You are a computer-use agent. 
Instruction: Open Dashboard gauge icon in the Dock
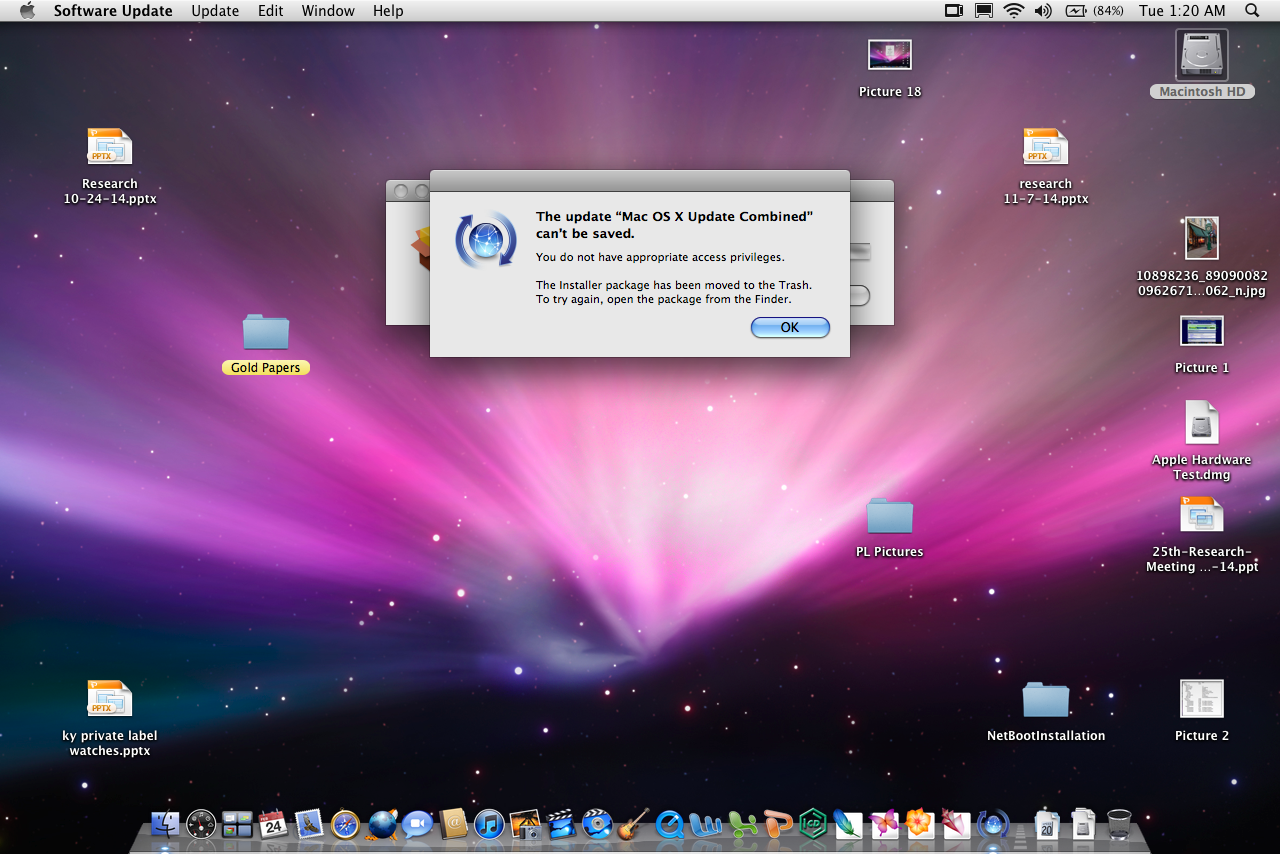tap(201, 824)
